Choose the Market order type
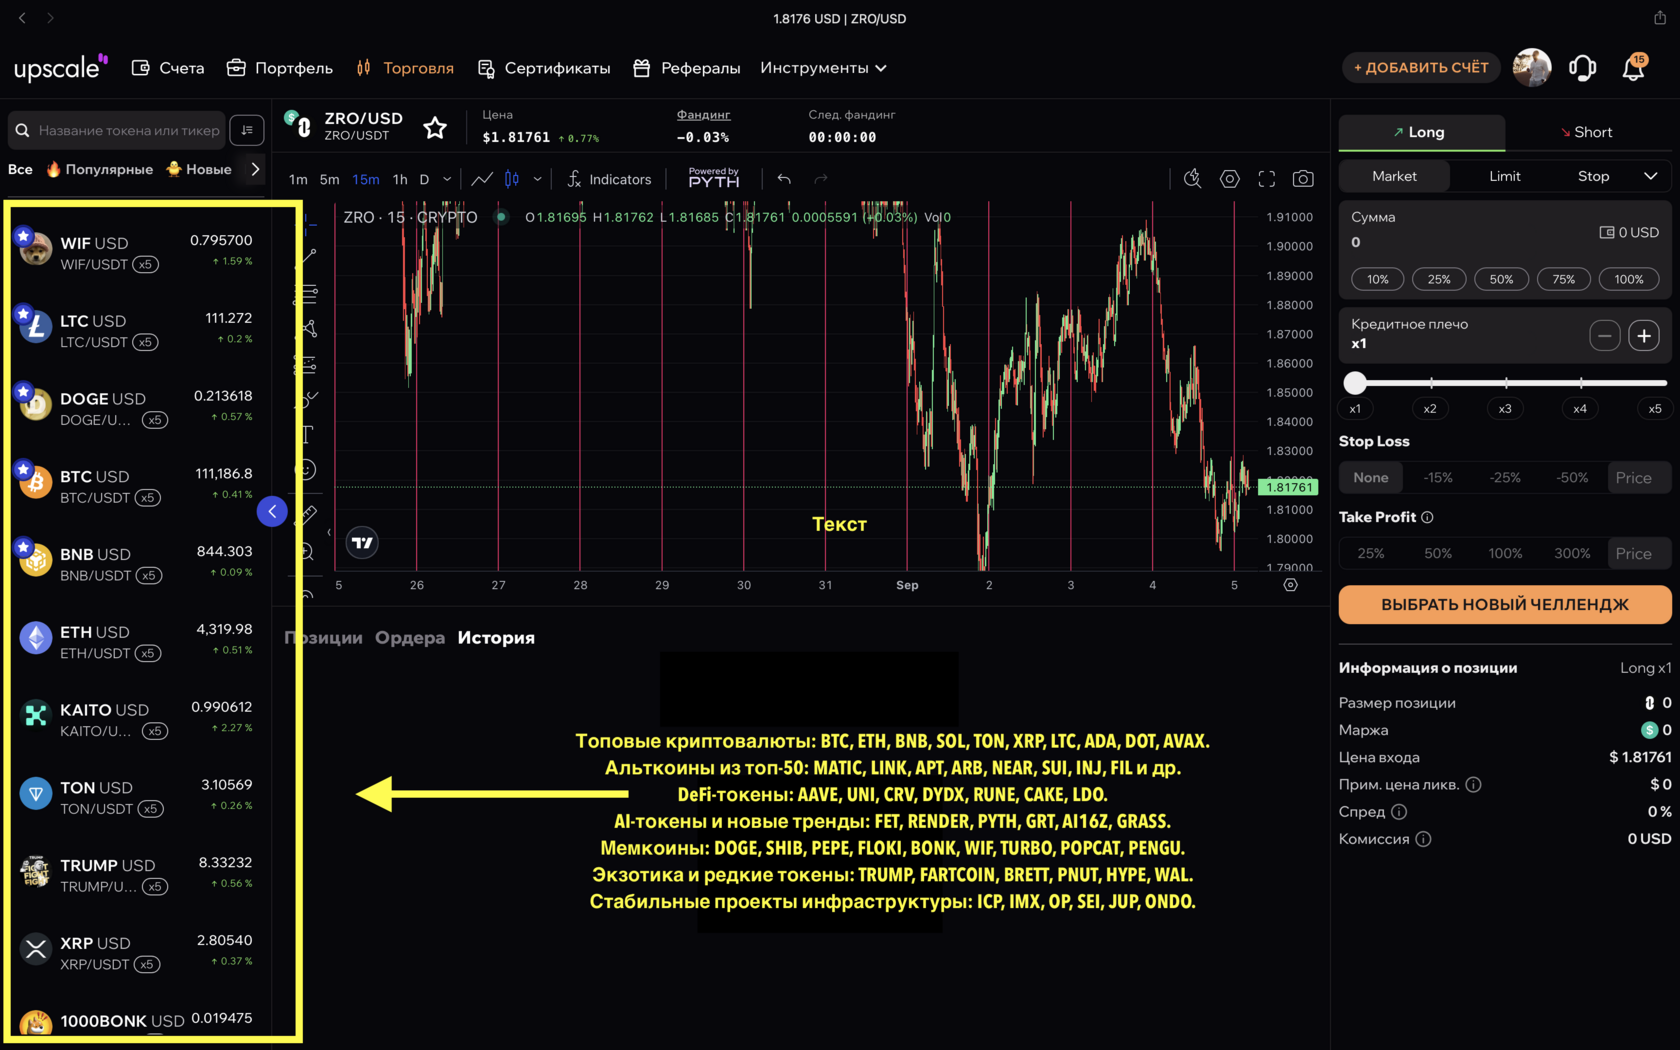Image resolution: width=1680 pixels, height=1050 pixels. 1394,176
